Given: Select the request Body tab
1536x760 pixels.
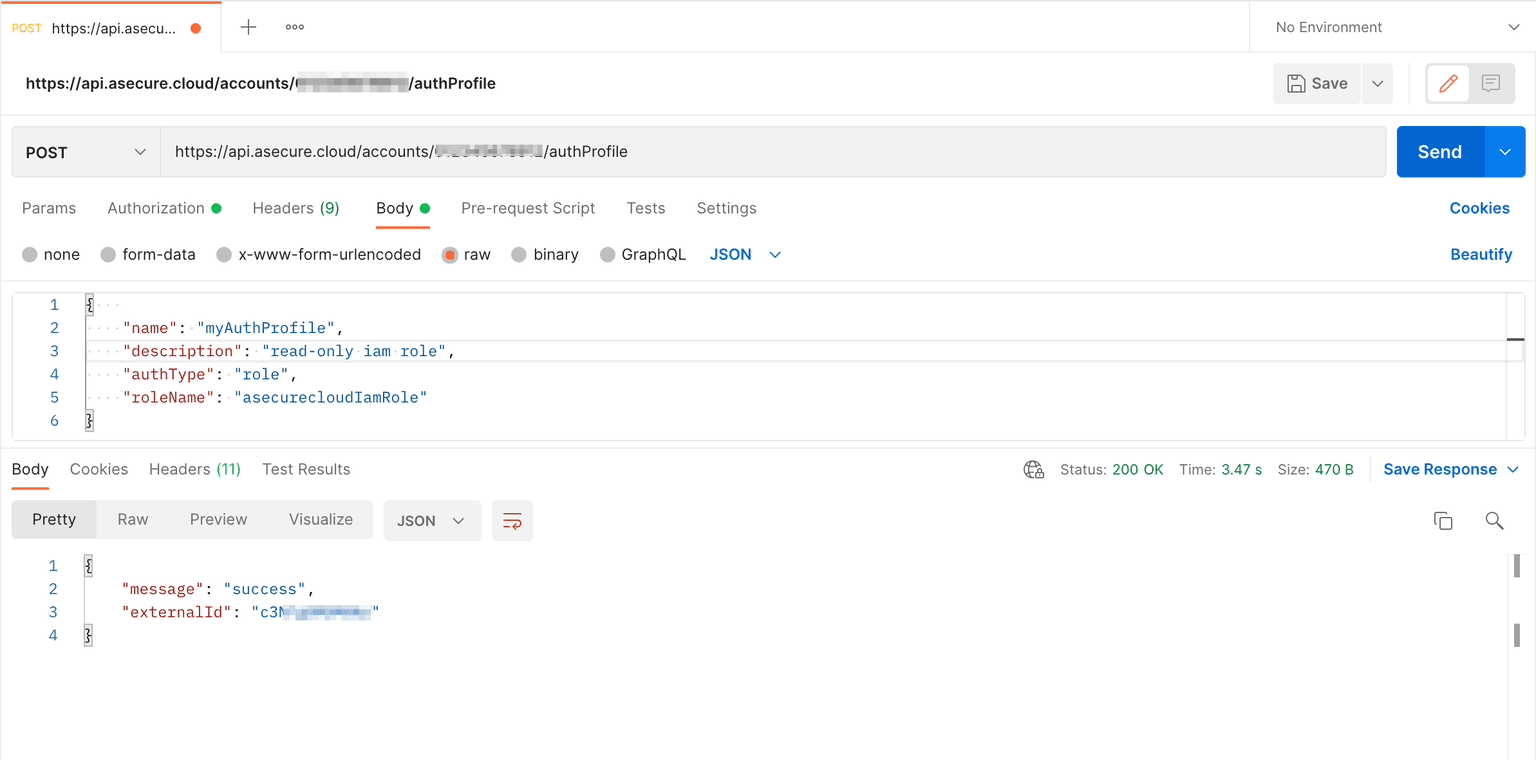Looking at the screenshot, I should click(x=403, y=208).
